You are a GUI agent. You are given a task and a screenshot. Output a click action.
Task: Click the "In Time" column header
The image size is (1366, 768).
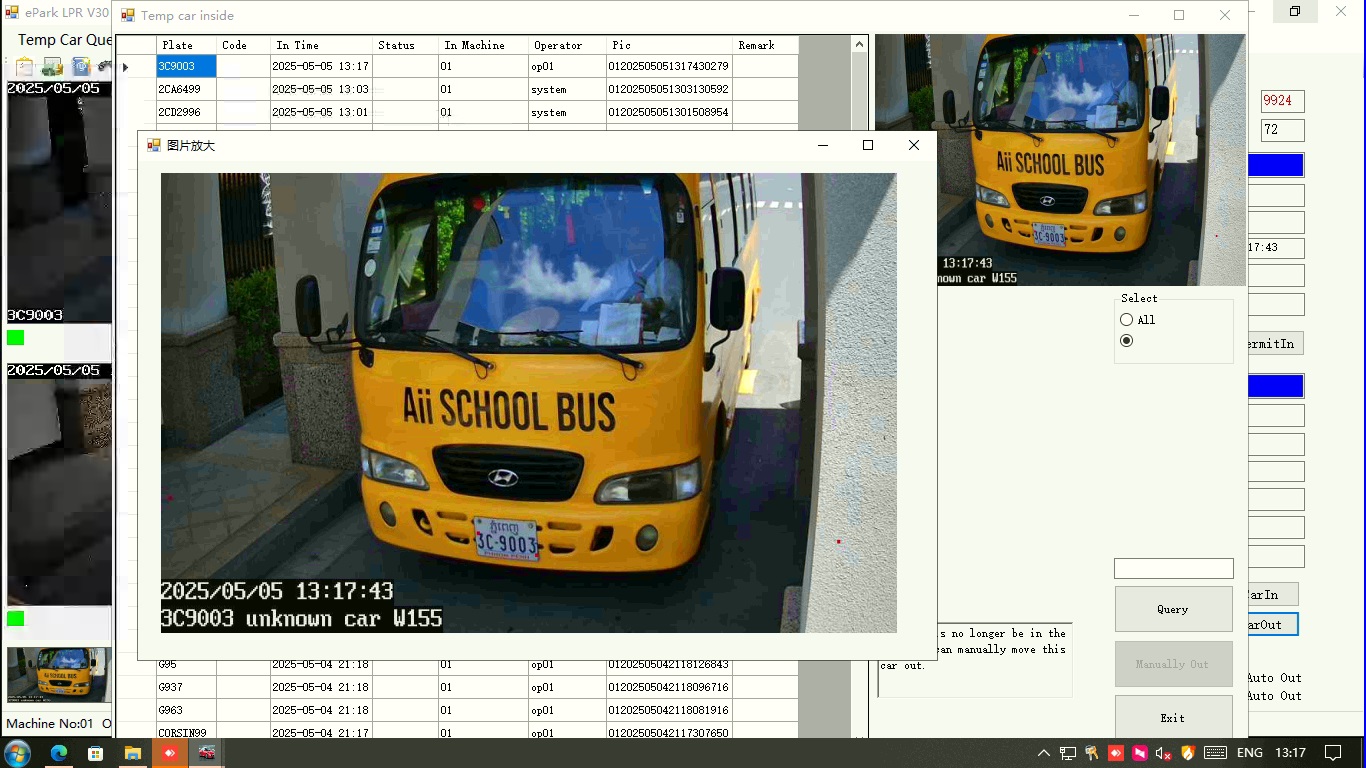click(x=320, y=45)
